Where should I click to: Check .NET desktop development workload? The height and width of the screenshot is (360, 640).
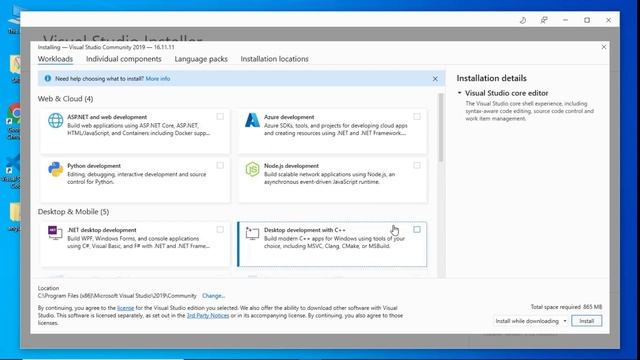(220, 229)
